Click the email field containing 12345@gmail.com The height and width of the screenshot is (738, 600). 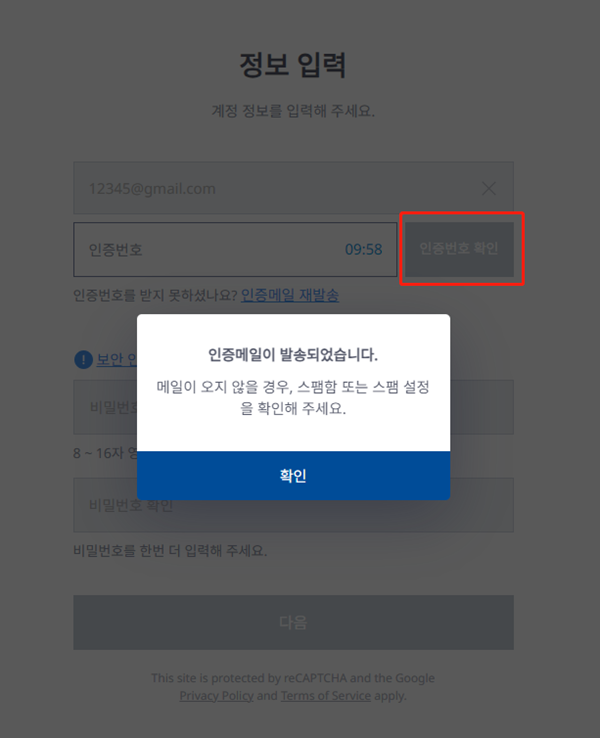click(x=293, y=188)
